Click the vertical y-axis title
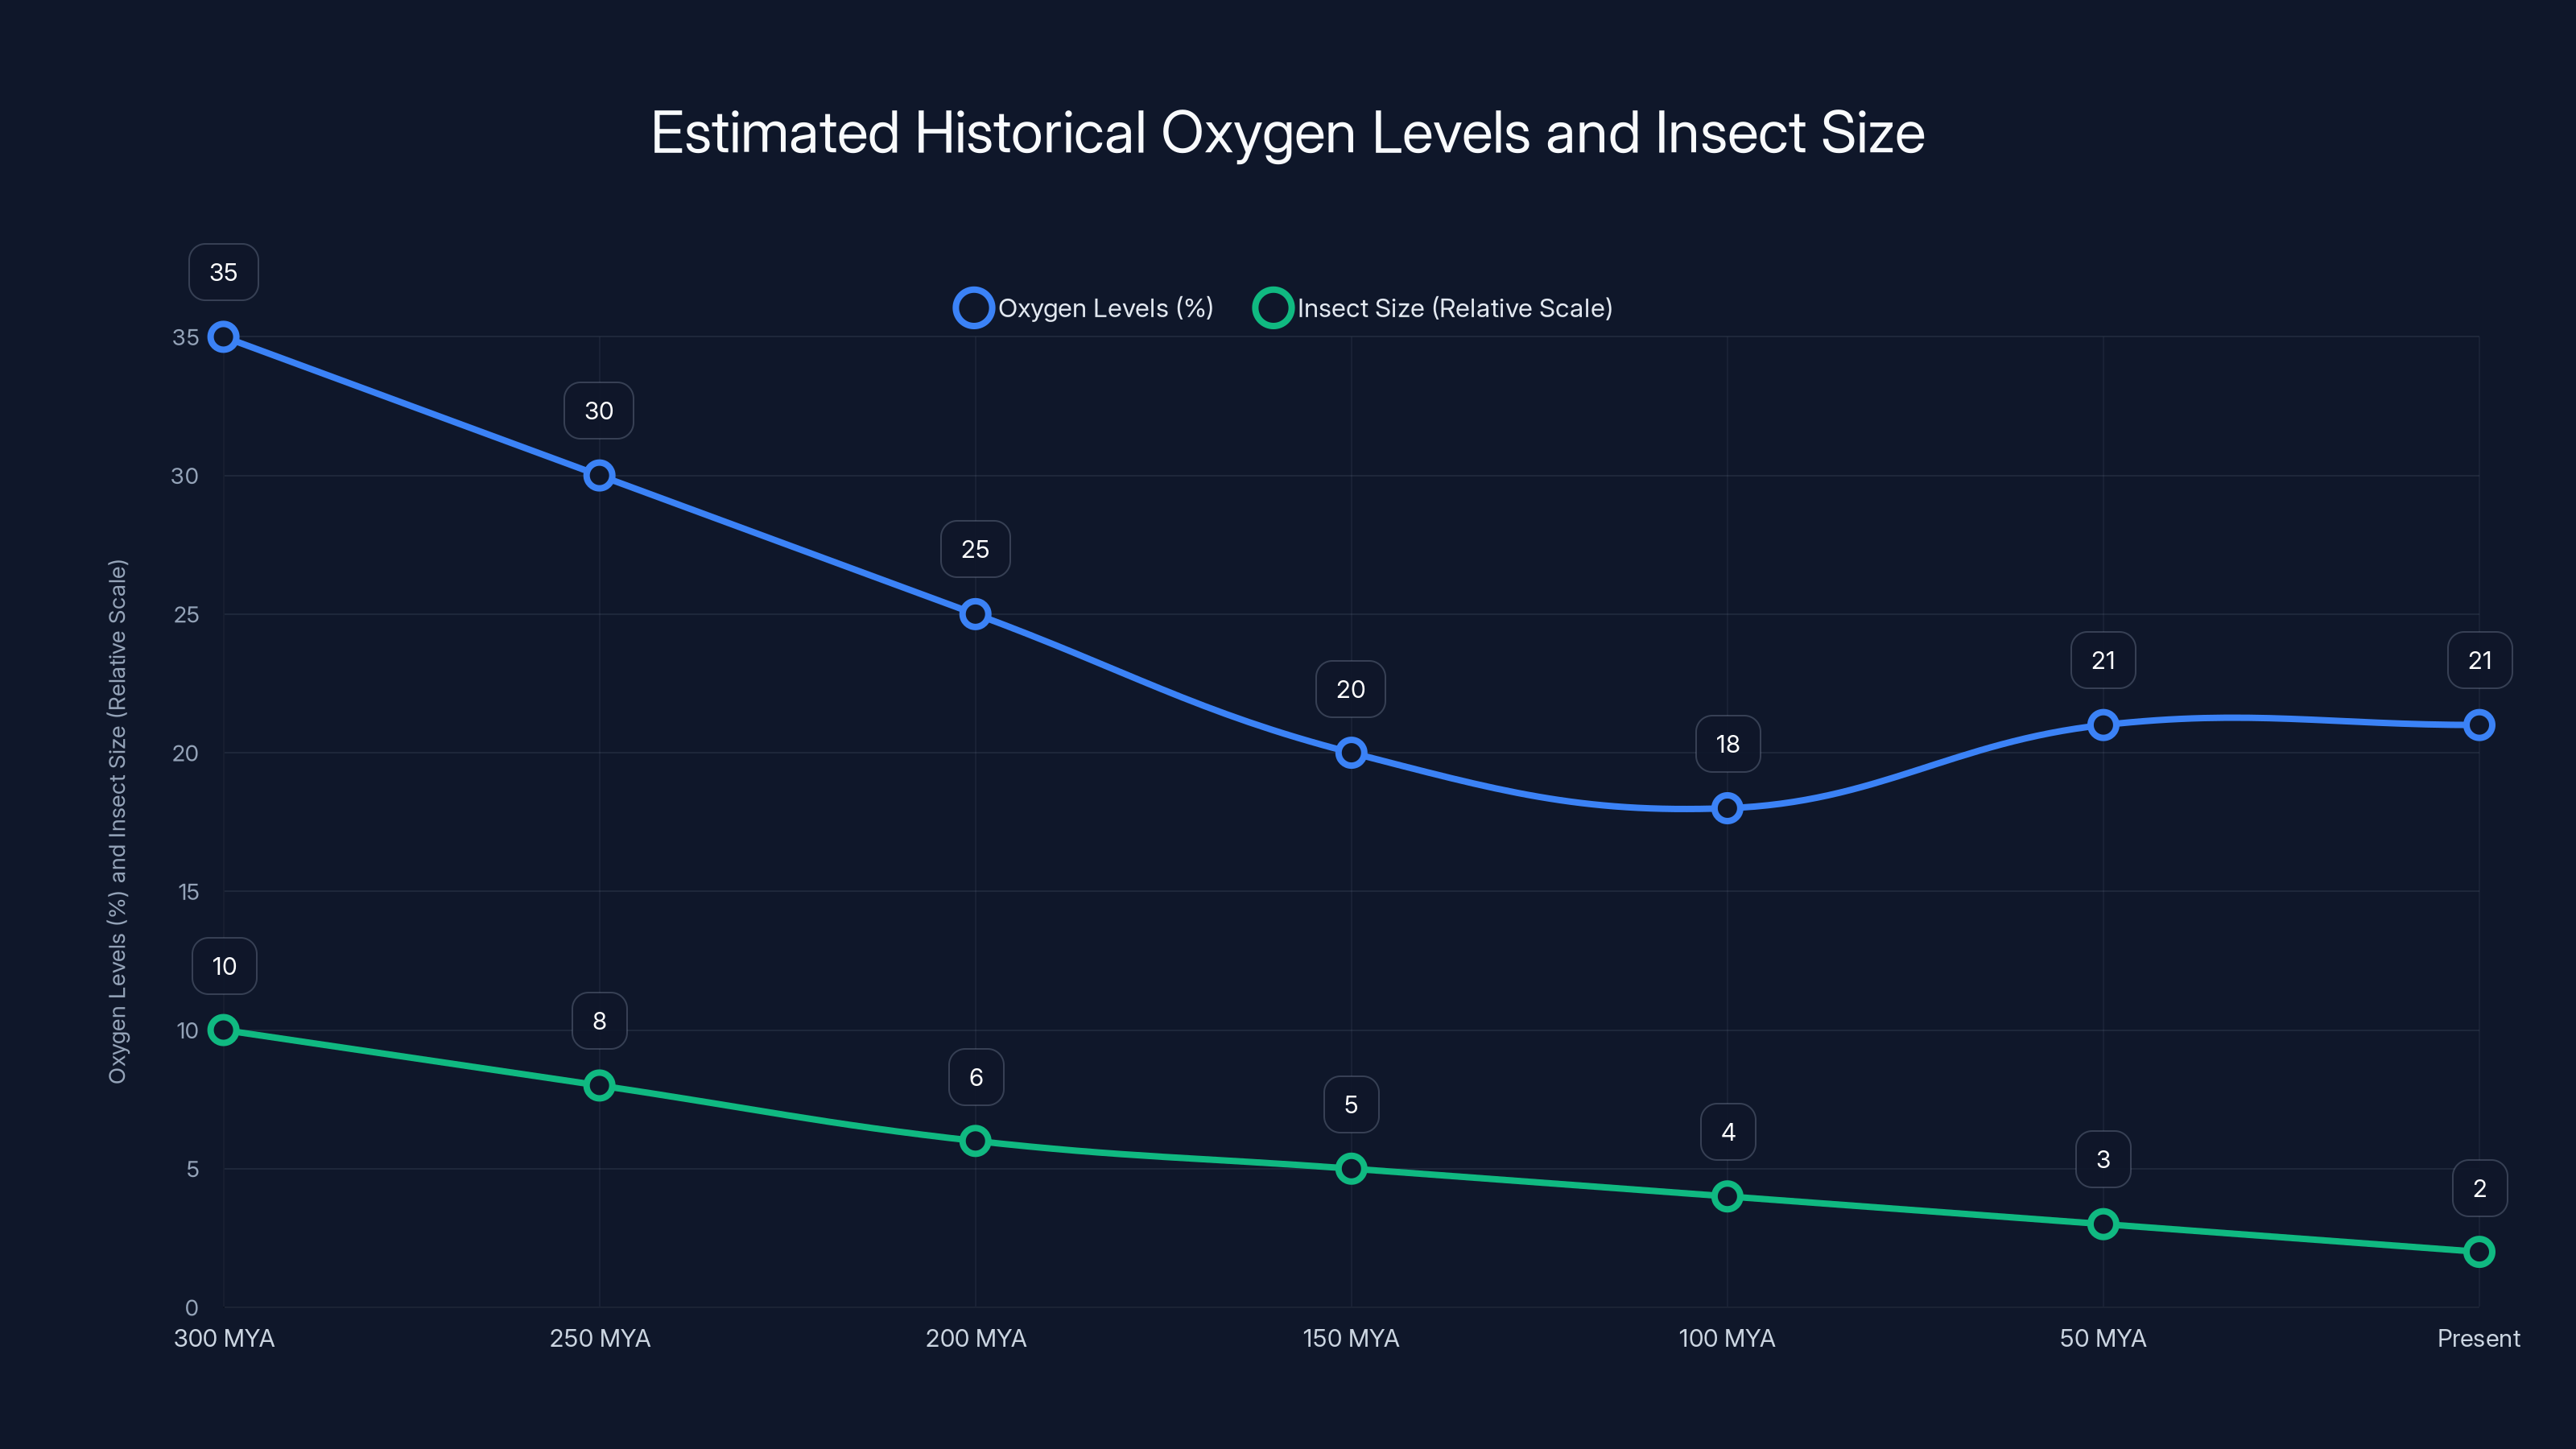 click(118, 821)
